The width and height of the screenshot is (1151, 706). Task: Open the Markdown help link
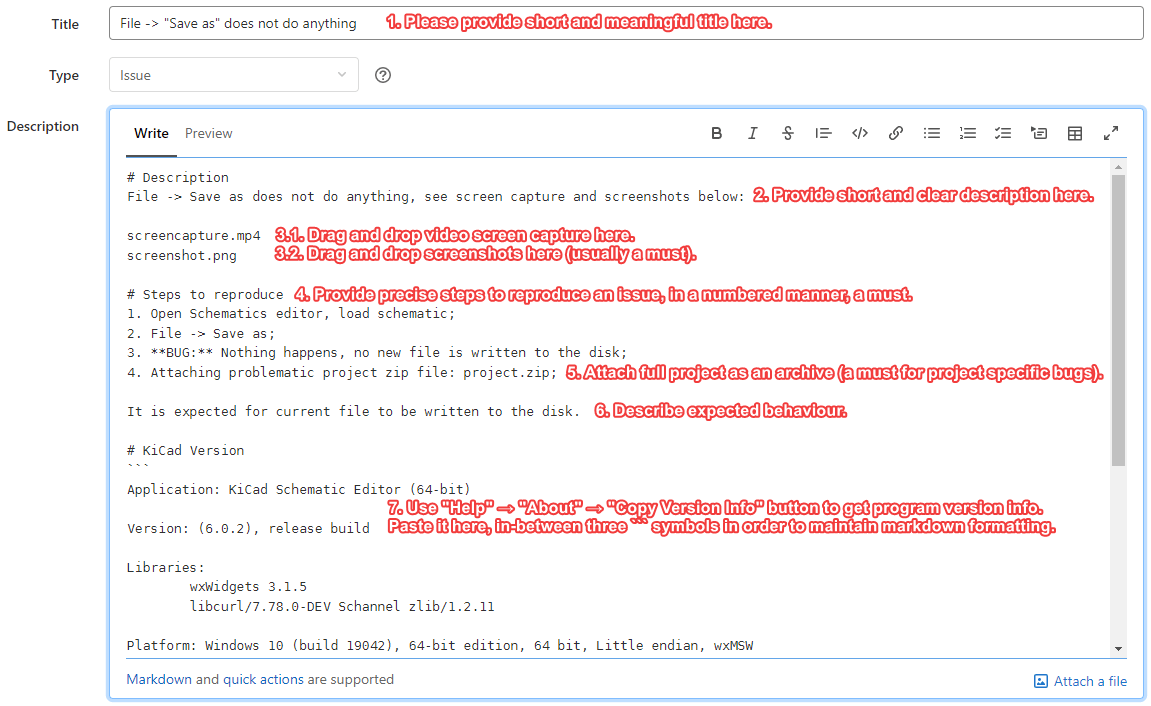(159, 680)
